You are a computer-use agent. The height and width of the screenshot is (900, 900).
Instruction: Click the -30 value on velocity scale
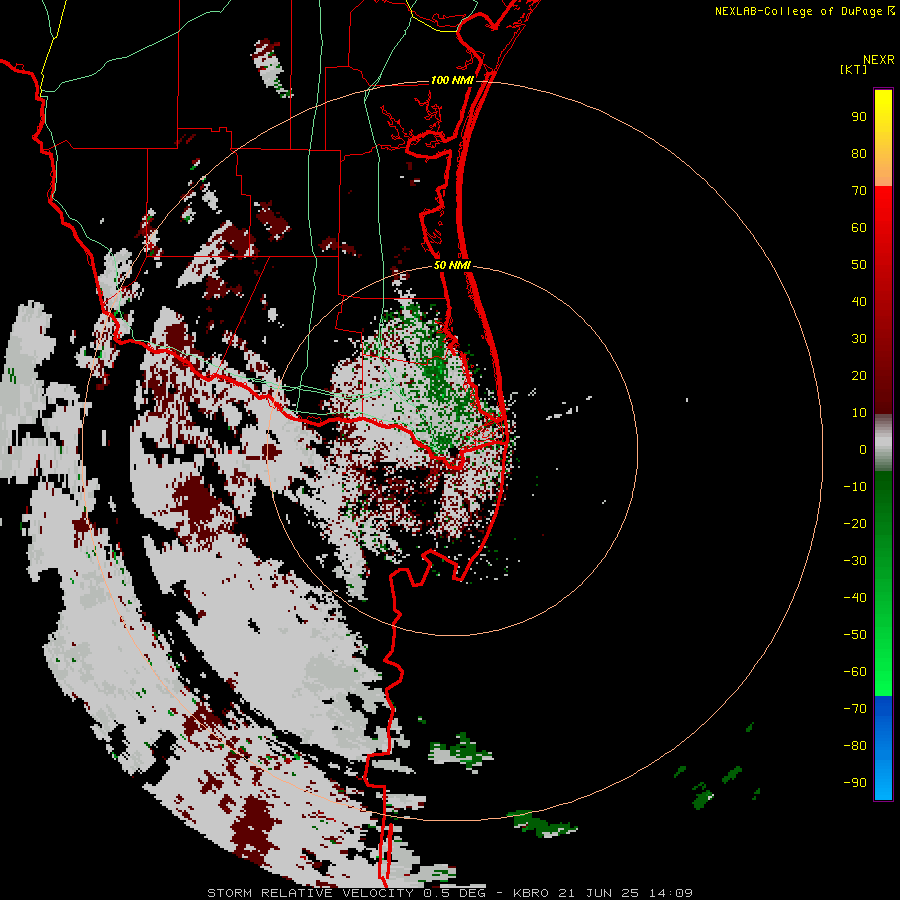pyautogui.click(x=855, y=561)
